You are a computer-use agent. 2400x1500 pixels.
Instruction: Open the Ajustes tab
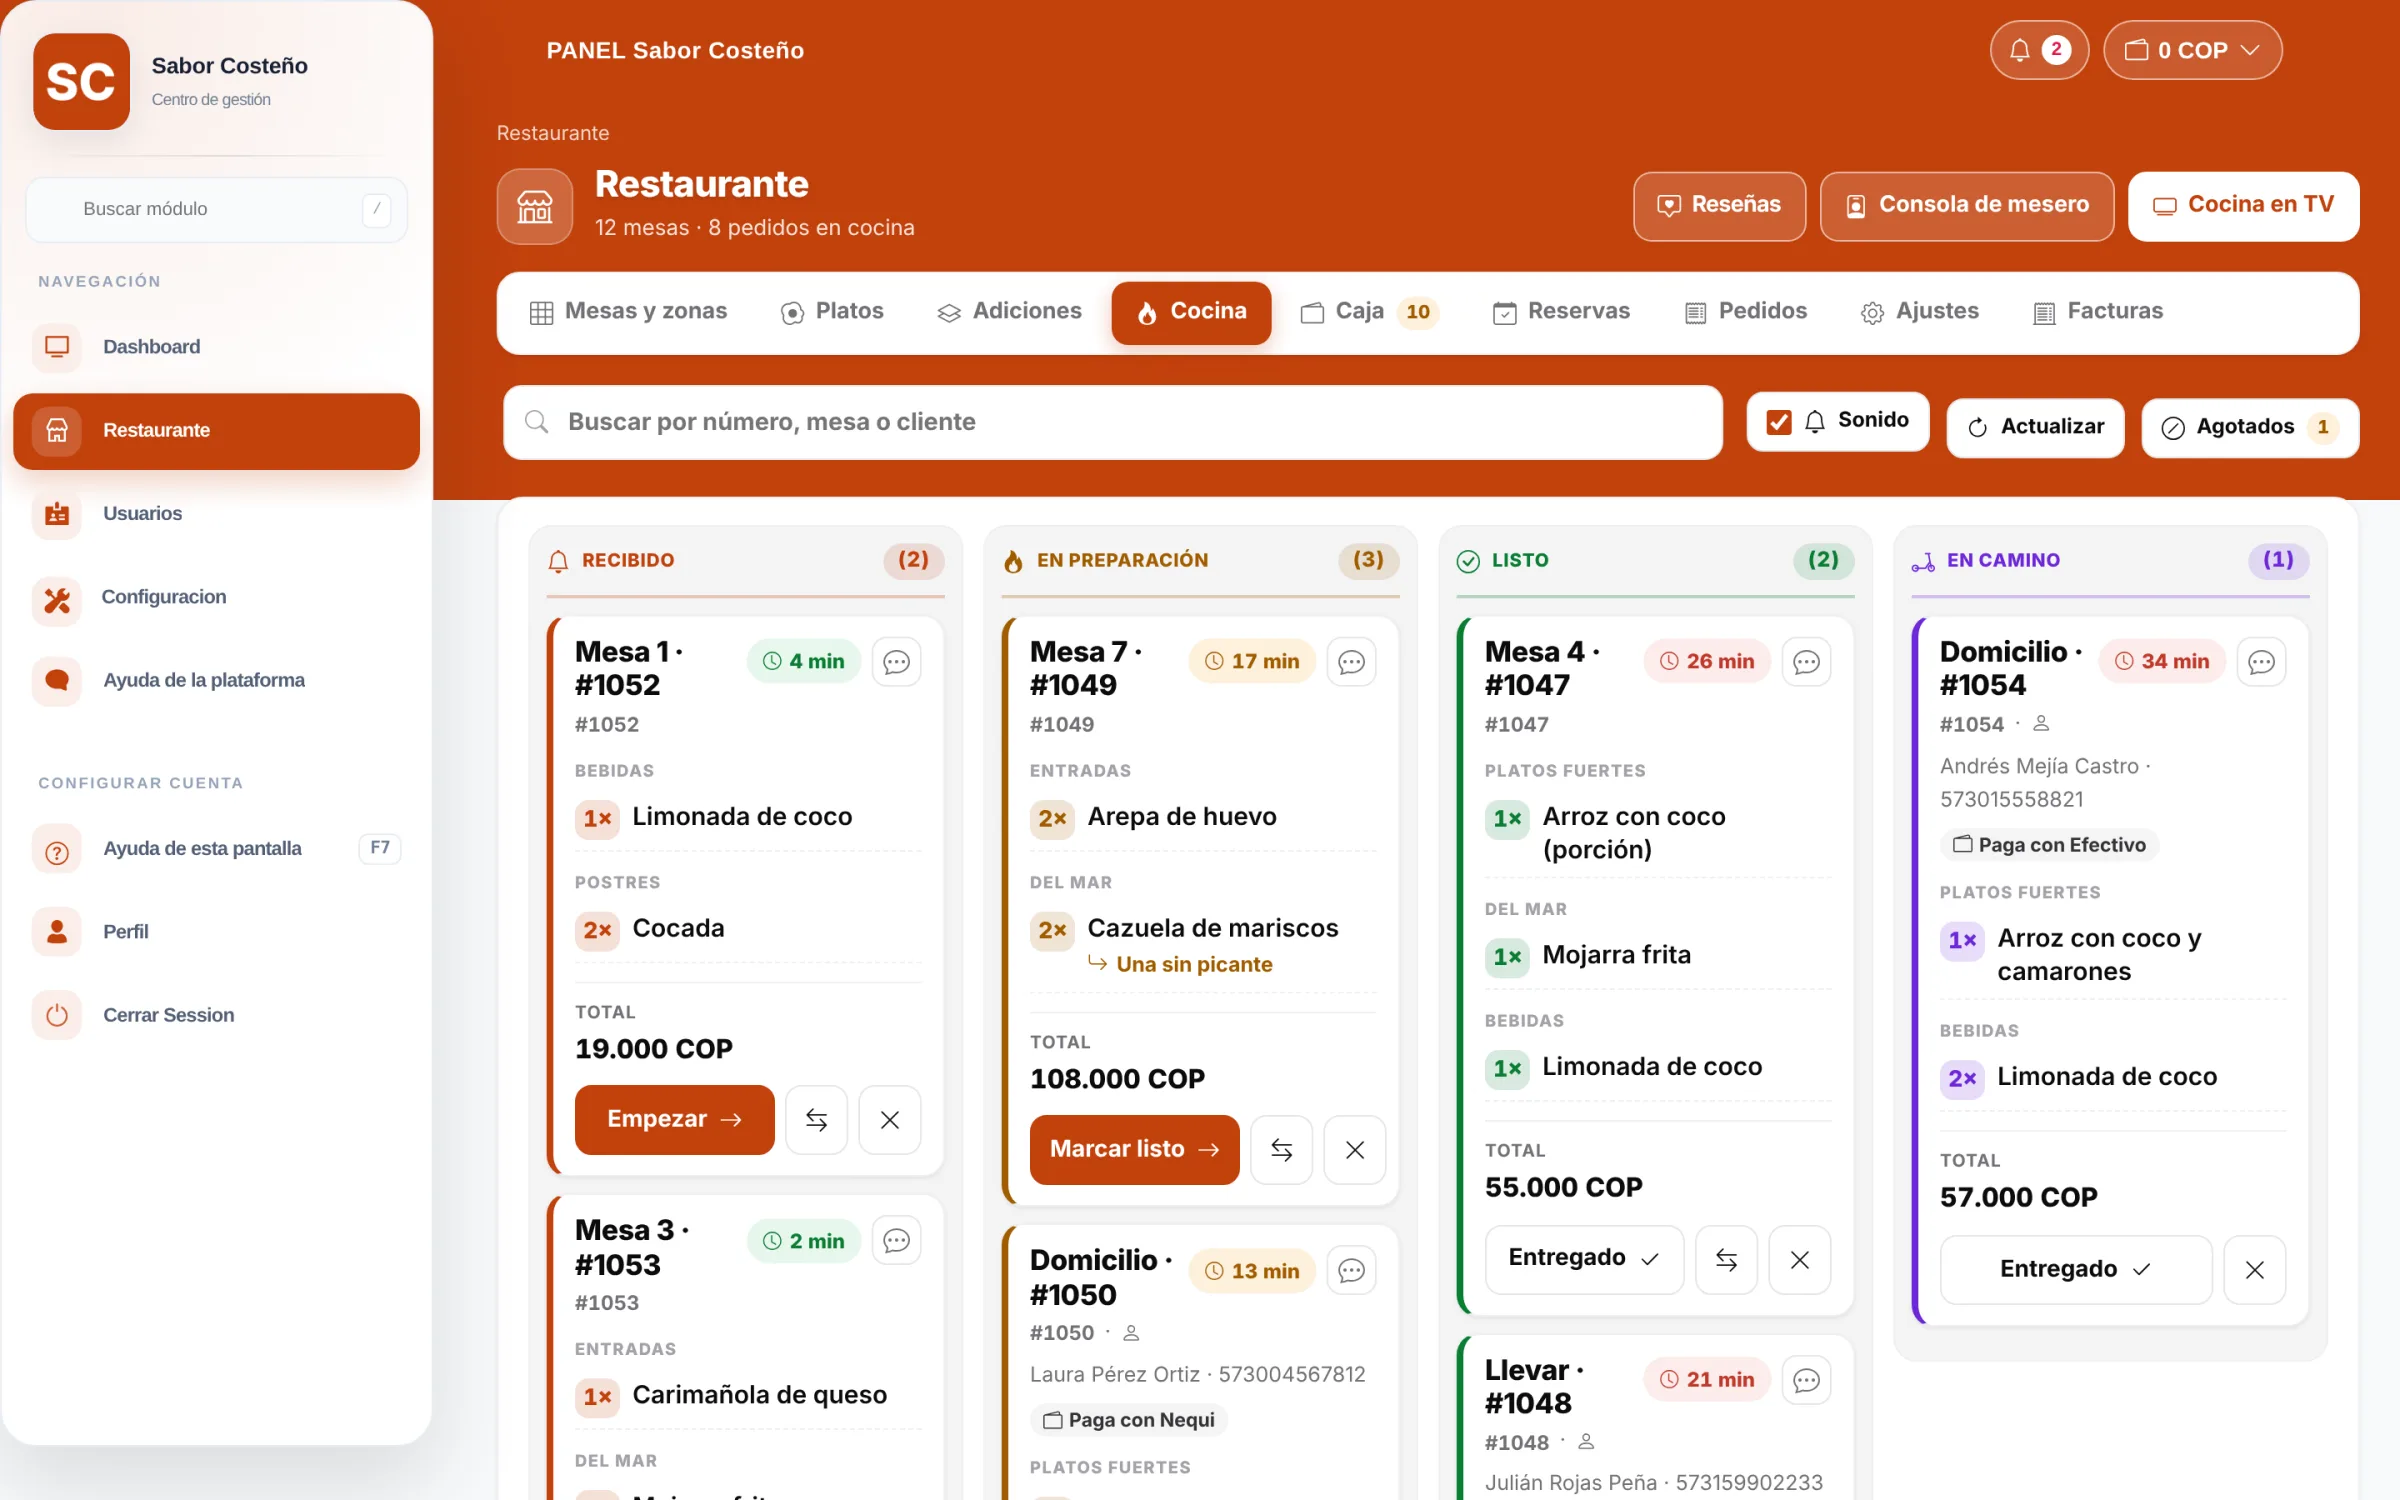(1920, 312)
